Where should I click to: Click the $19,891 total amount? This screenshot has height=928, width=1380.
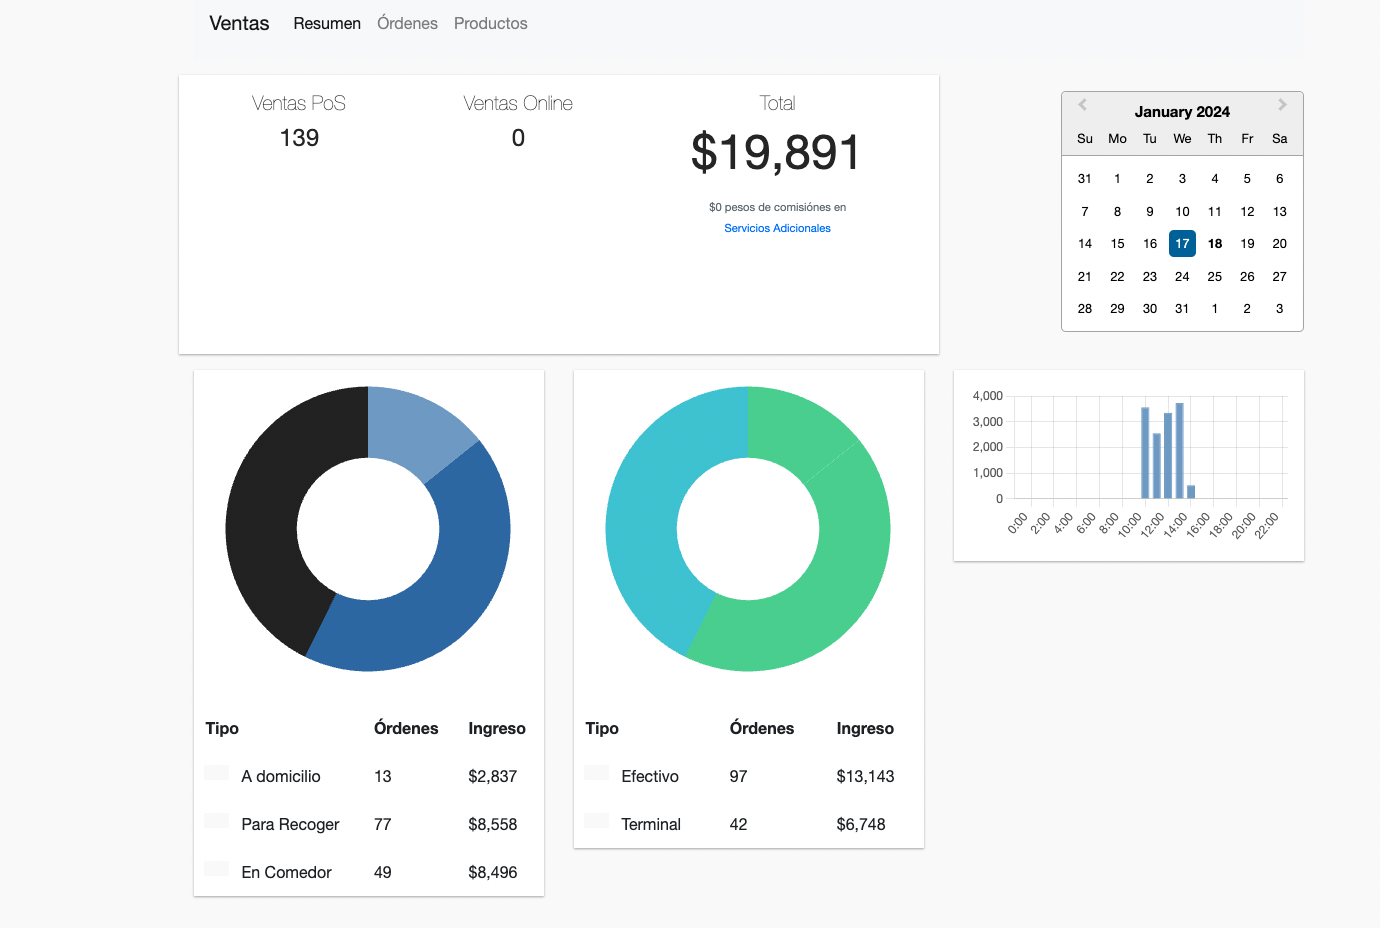(x=776, y=152)
